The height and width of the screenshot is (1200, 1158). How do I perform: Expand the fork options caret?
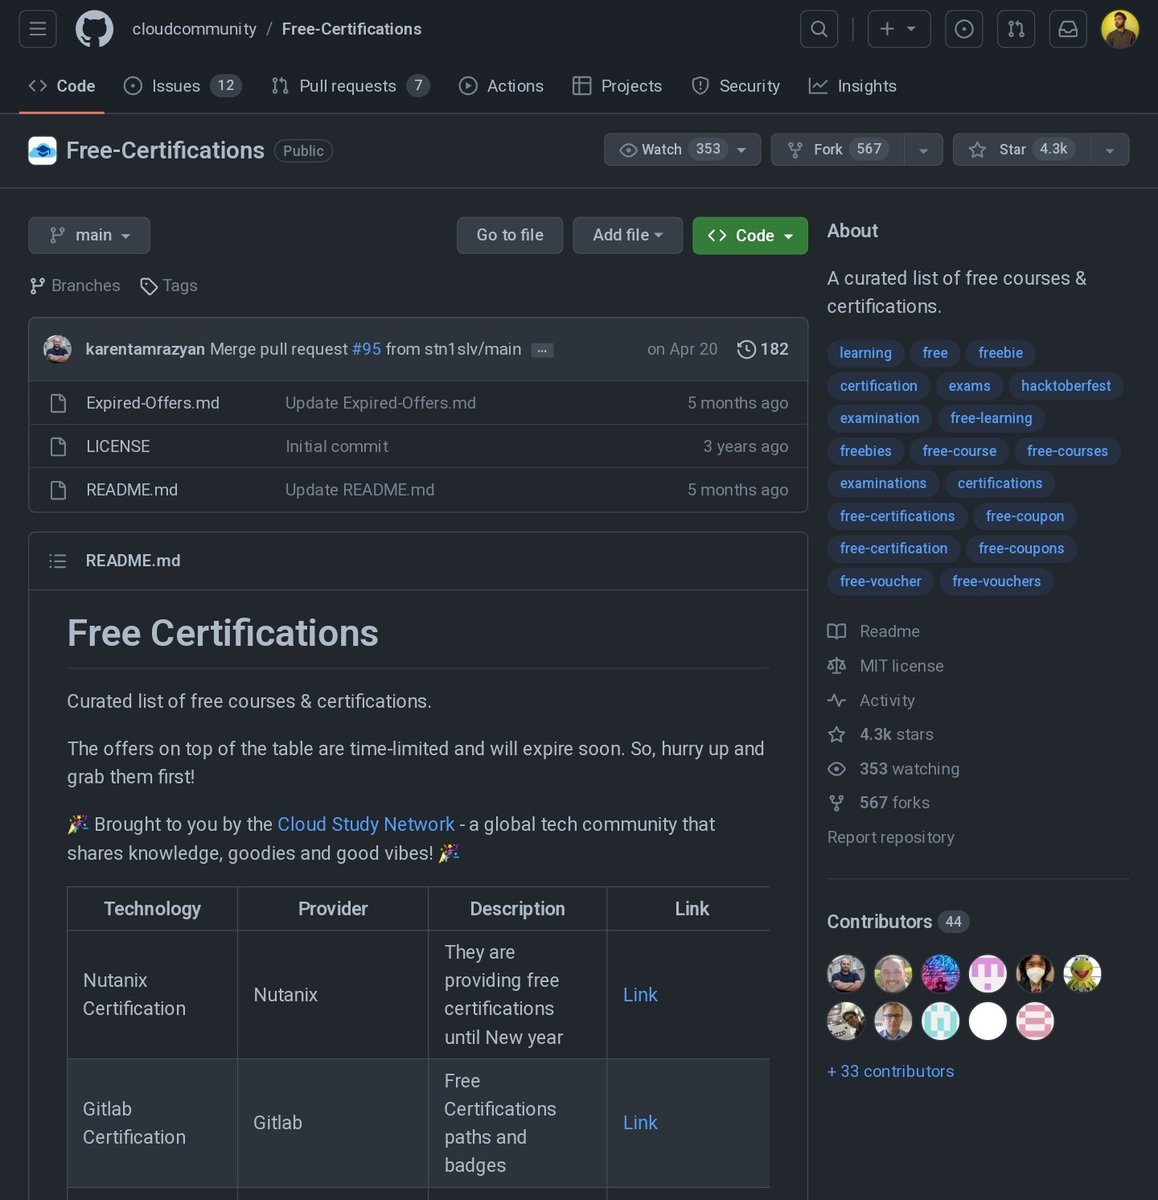coord(923,149)
